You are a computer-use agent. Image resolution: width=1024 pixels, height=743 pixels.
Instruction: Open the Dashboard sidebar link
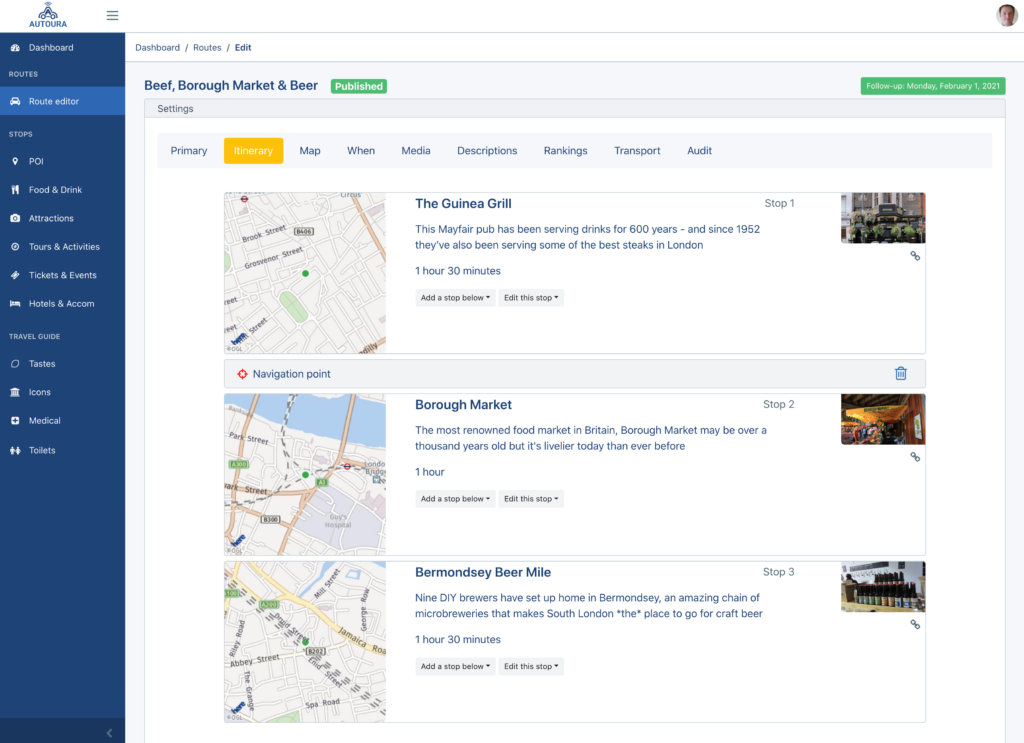(63, 48)
